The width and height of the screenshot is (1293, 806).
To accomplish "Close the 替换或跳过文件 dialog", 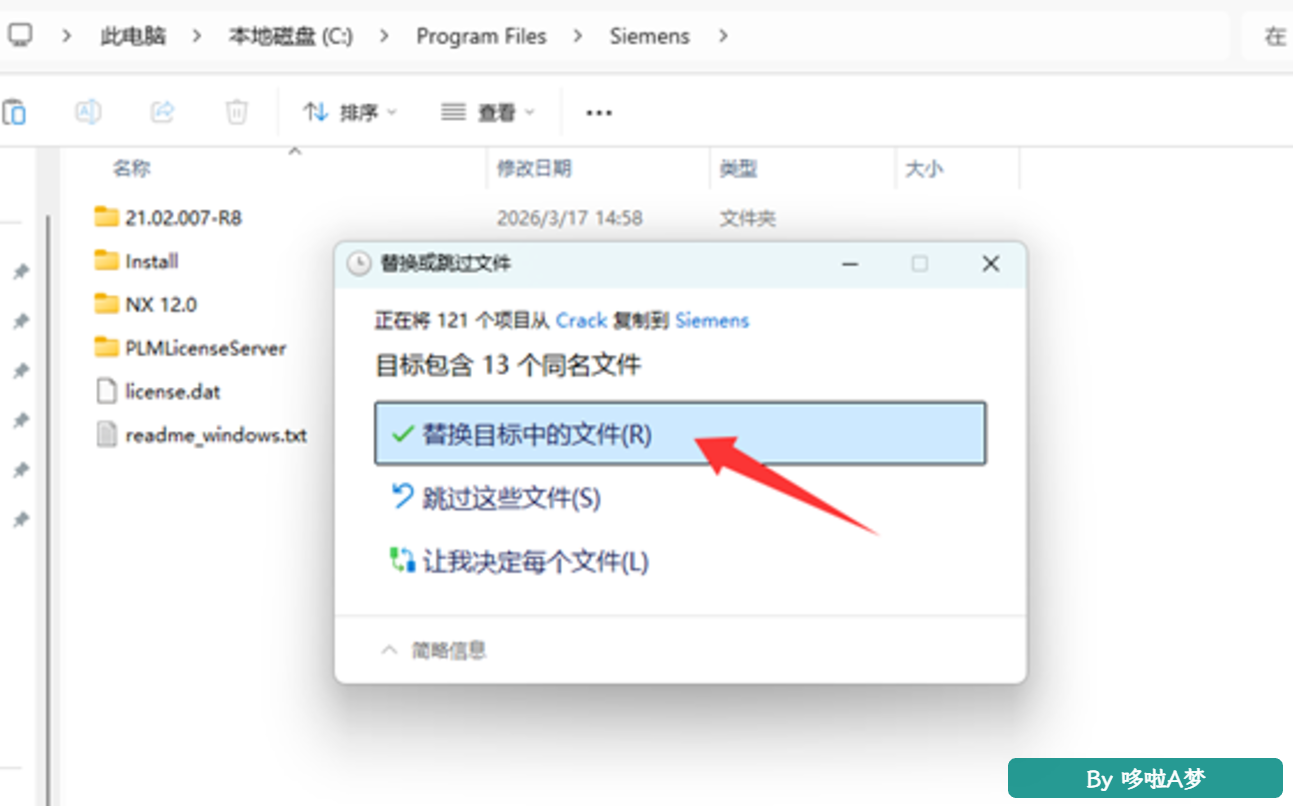I will [990, 264].
